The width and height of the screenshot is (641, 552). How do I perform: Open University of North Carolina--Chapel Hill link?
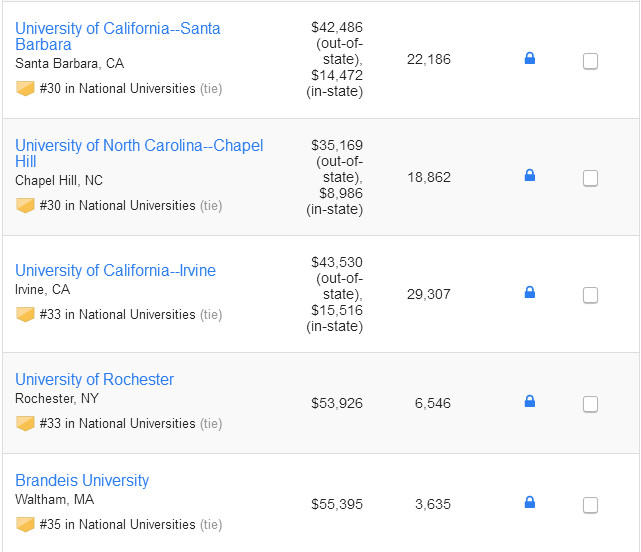click(x=138, y=153)
